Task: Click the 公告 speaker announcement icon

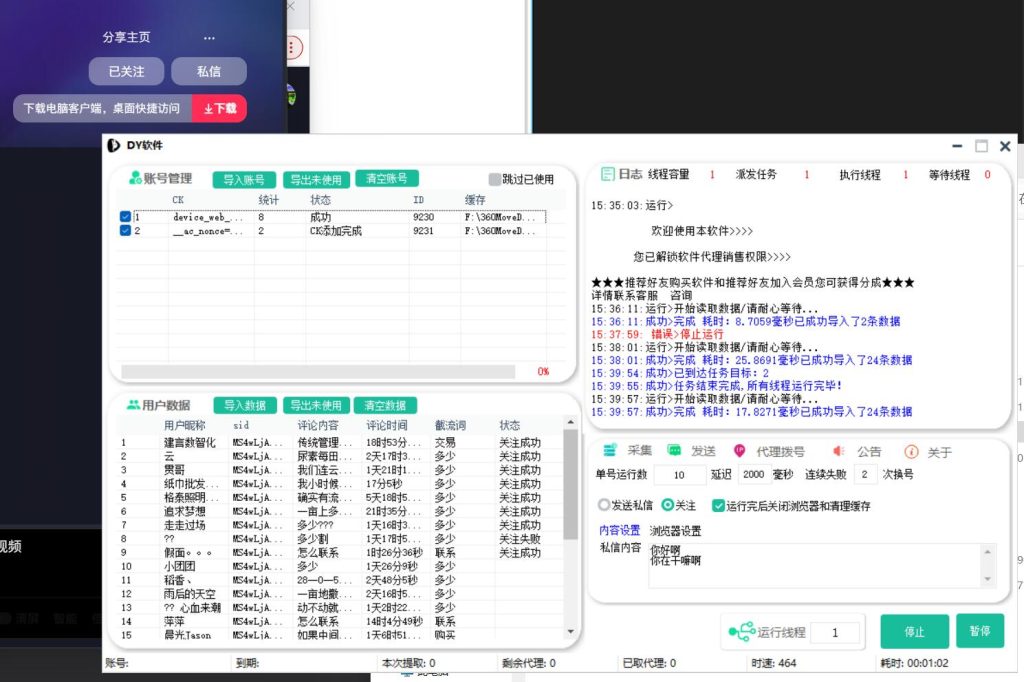Action: (837, 452)
